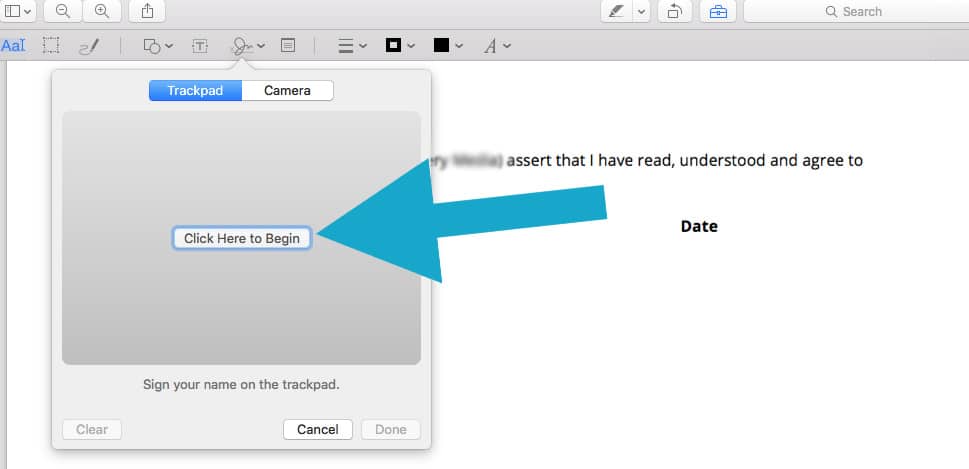The image size is (969, 469).
Task: Open the Shapes tool menu
Action: tap(158, 46)
